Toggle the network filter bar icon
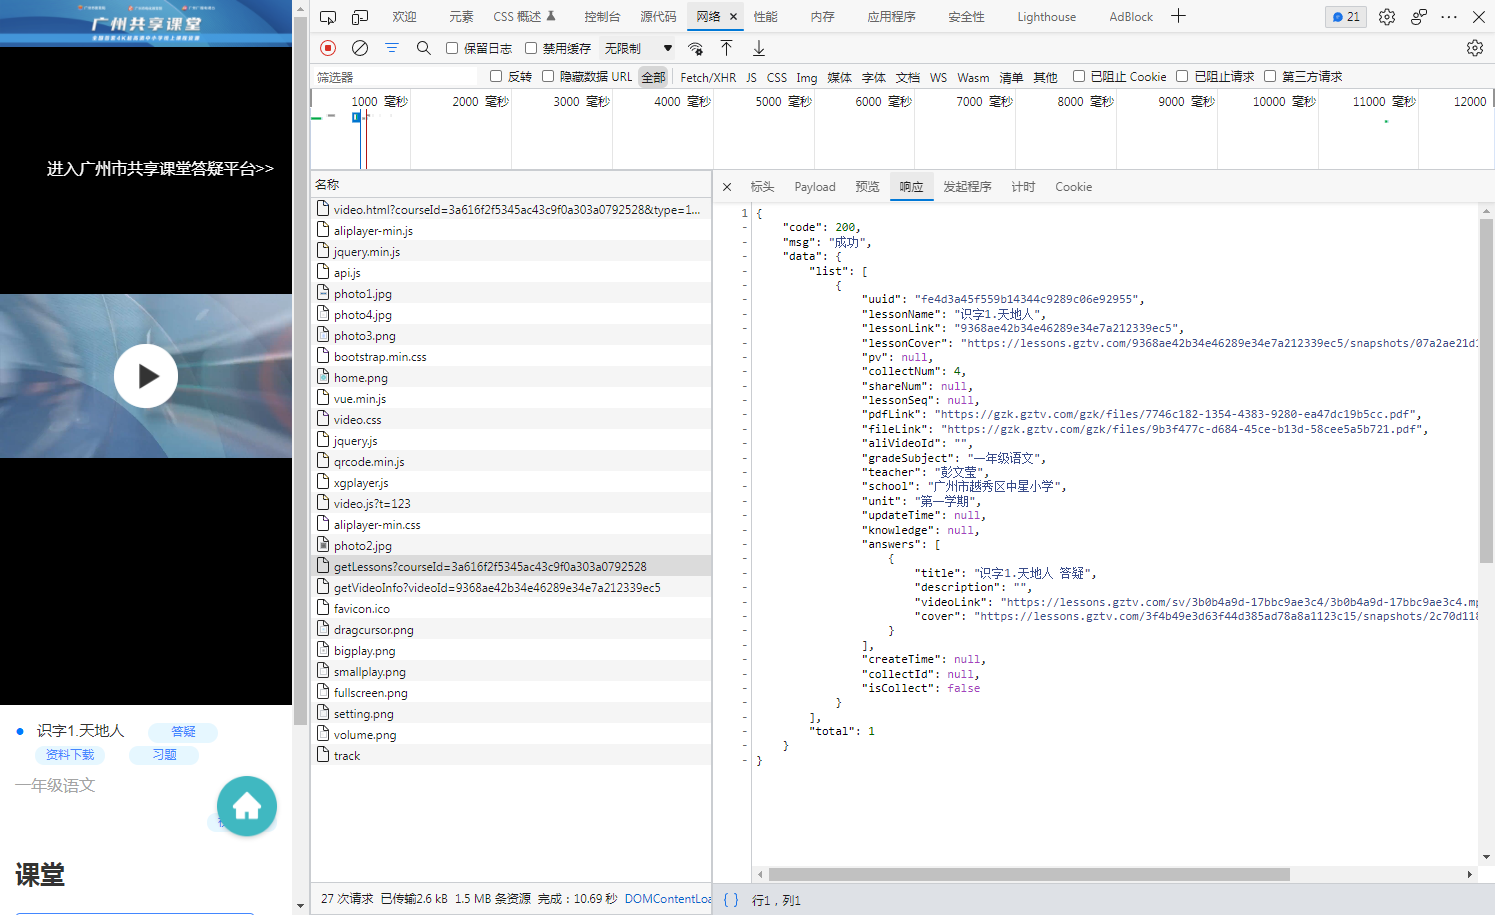Viewport: 1495px width, 915px height. 392,48
